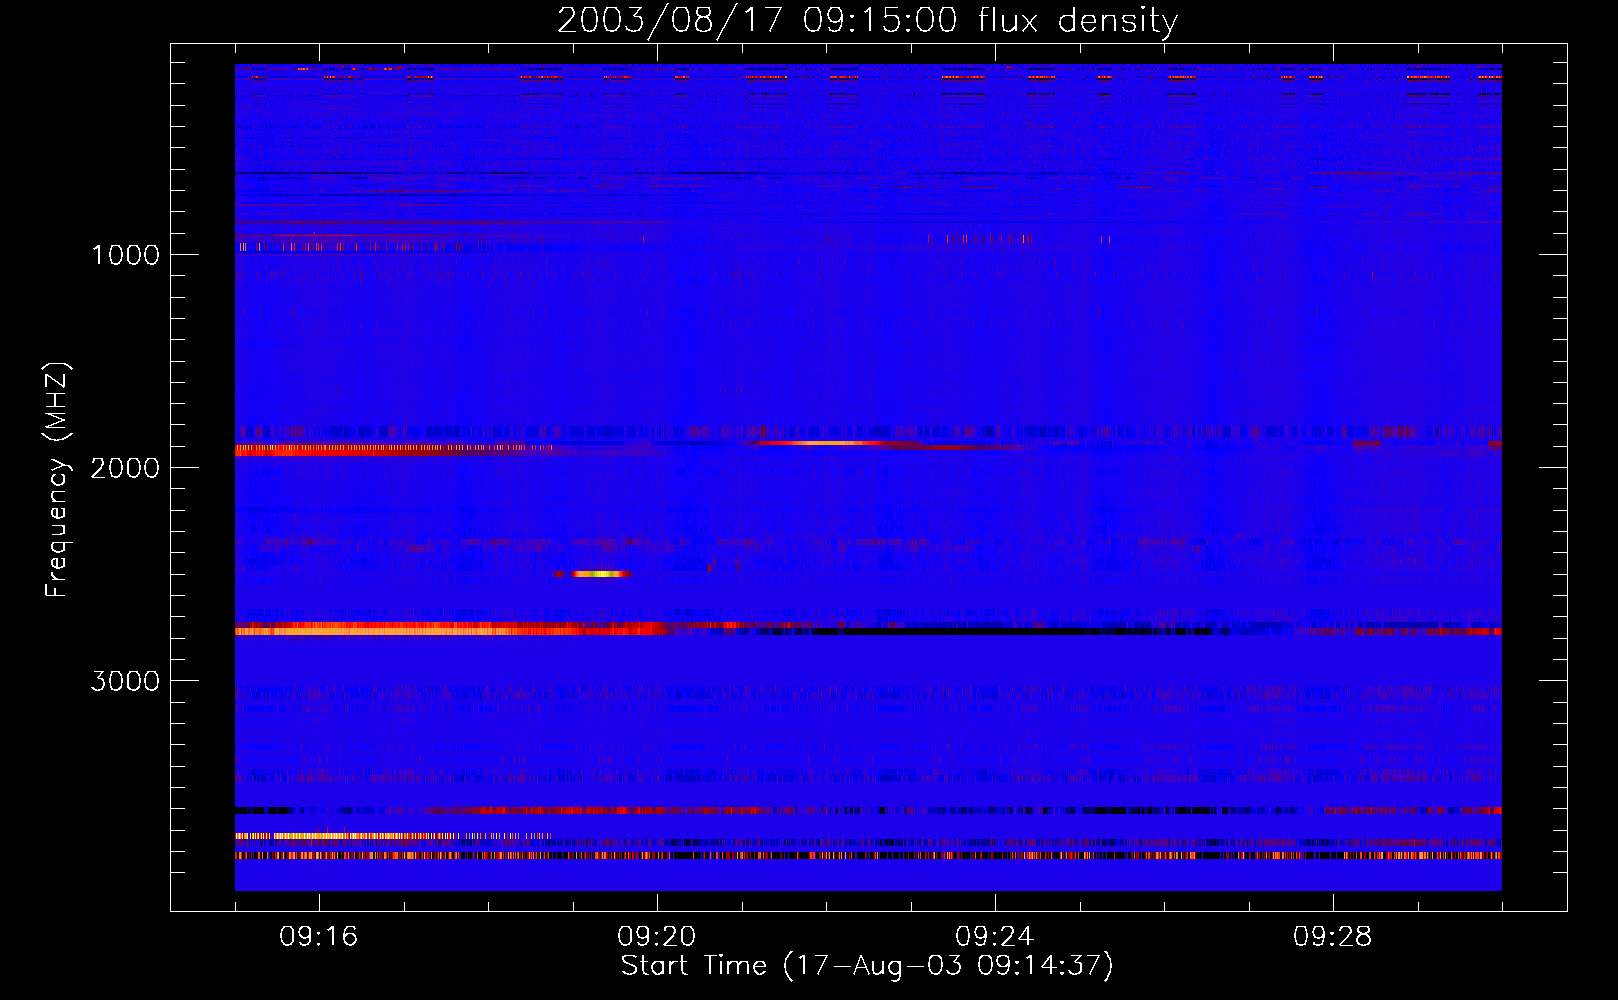Click the 09:28 time axis label
The height and width of the screenshot is (1000, 1618).
coord(1333,937)
